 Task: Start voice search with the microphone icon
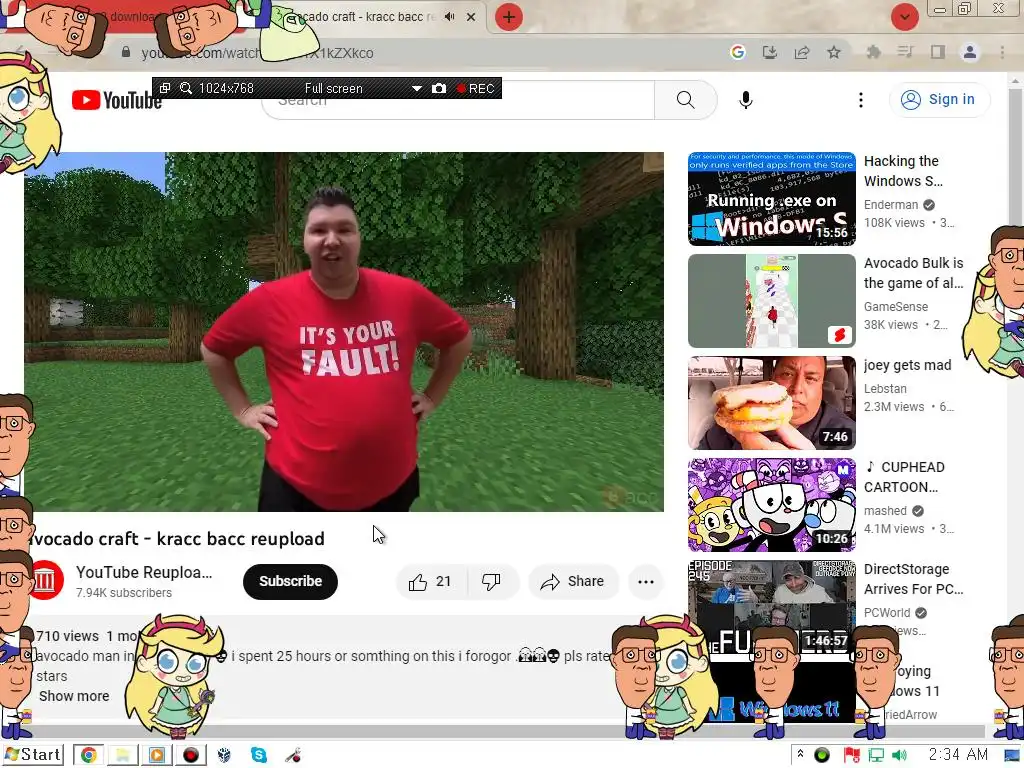coord(745,100)
